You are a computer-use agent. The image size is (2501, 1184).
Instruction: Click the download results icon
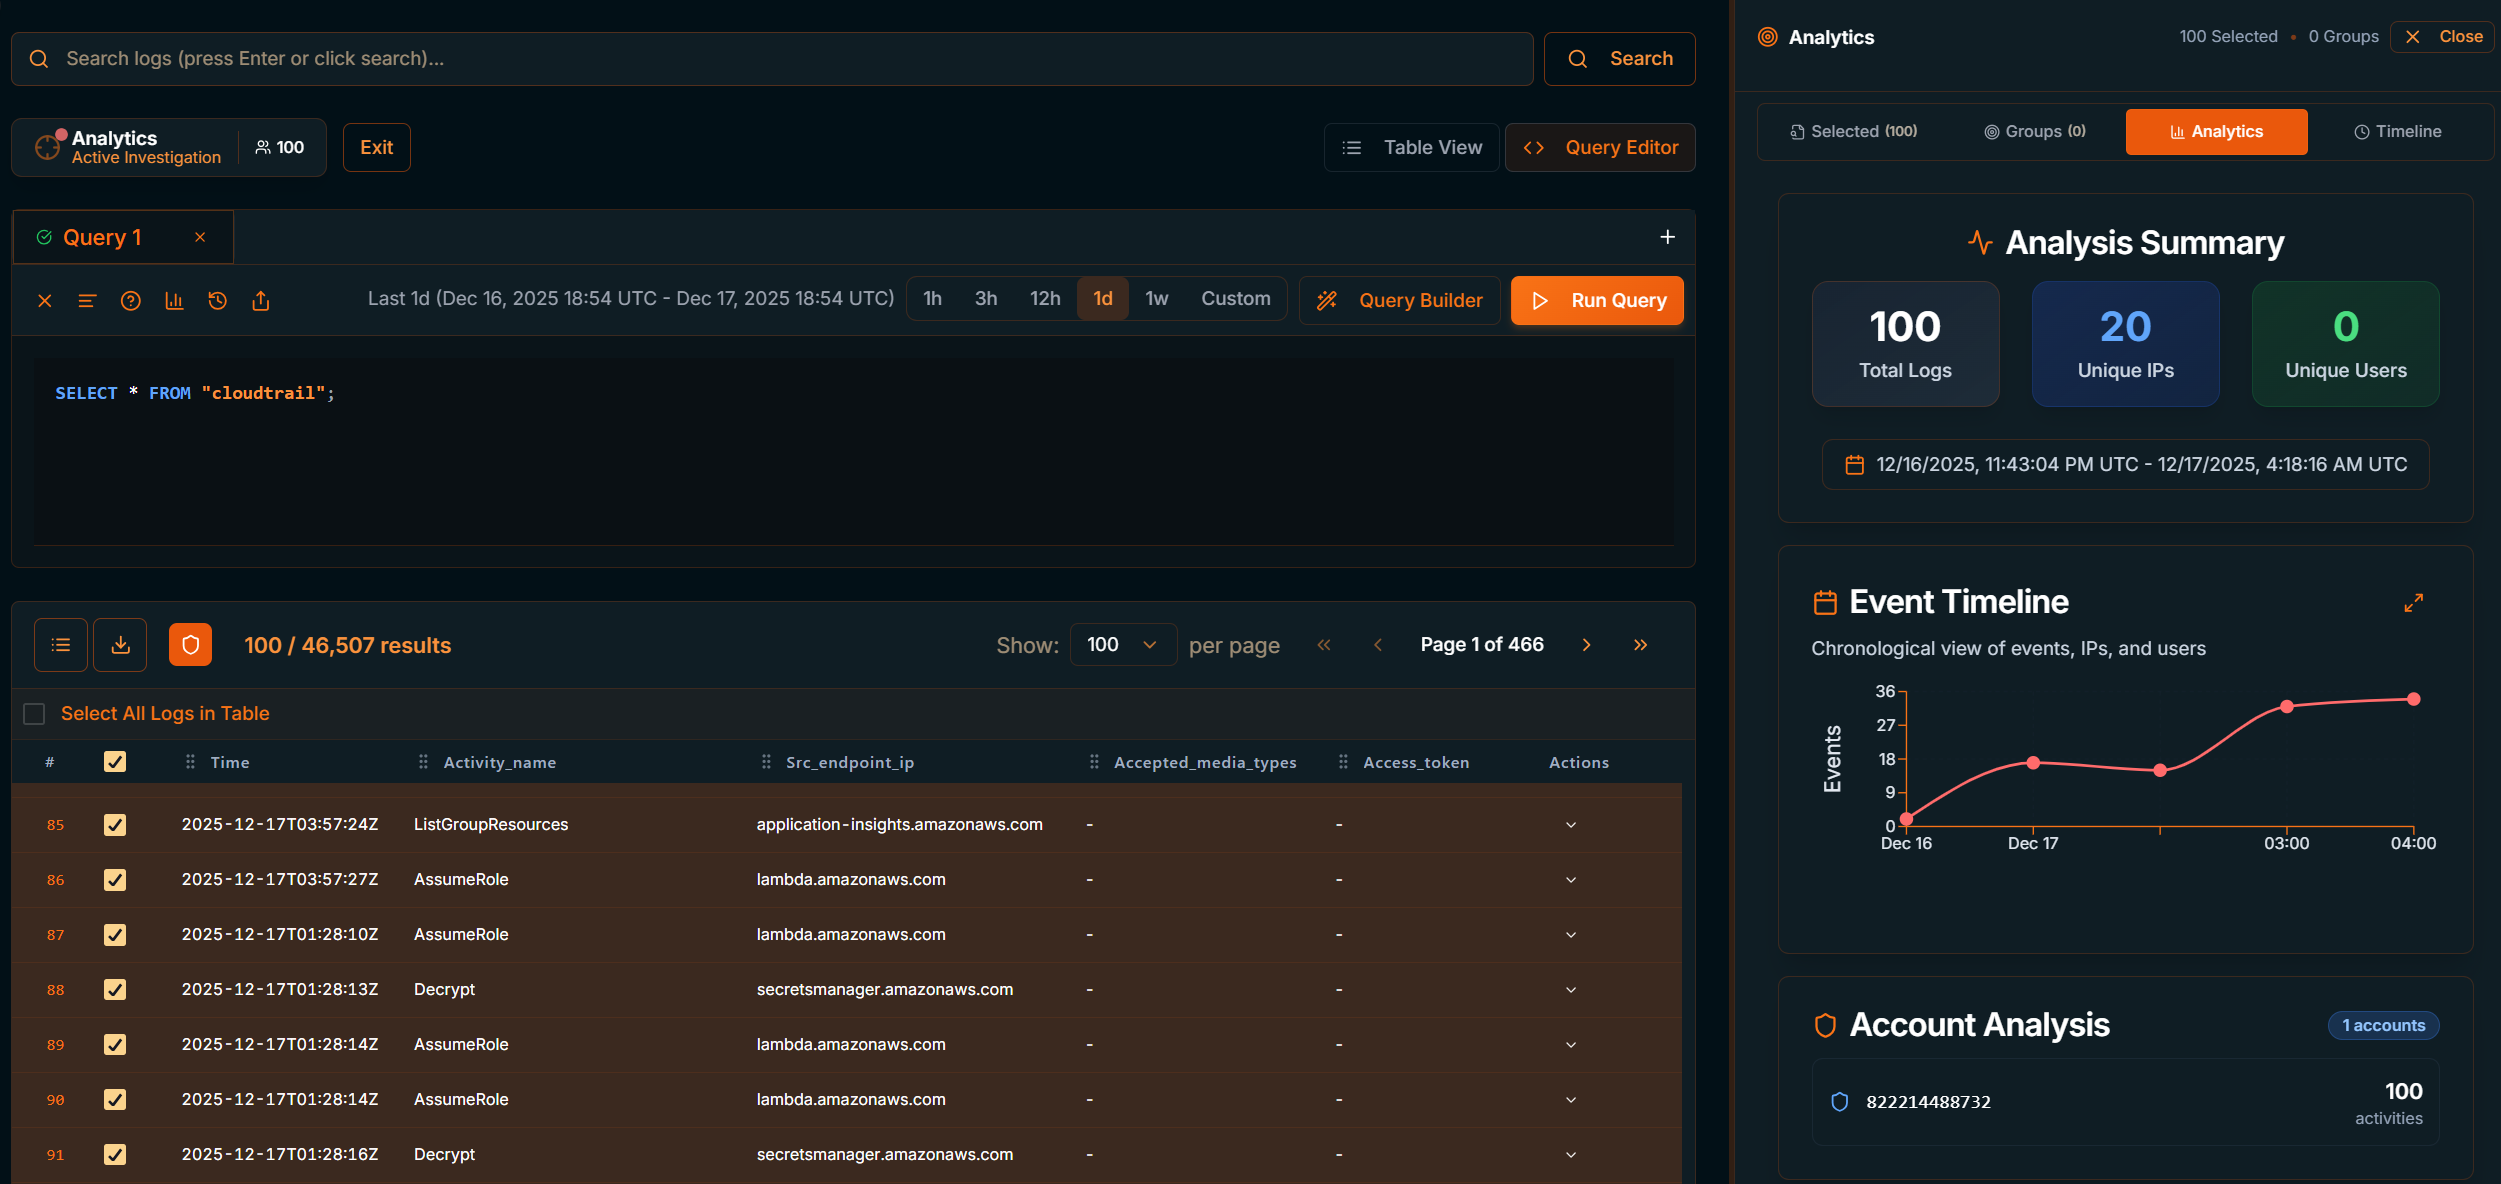pyautogui.click(x=120, y=645)
